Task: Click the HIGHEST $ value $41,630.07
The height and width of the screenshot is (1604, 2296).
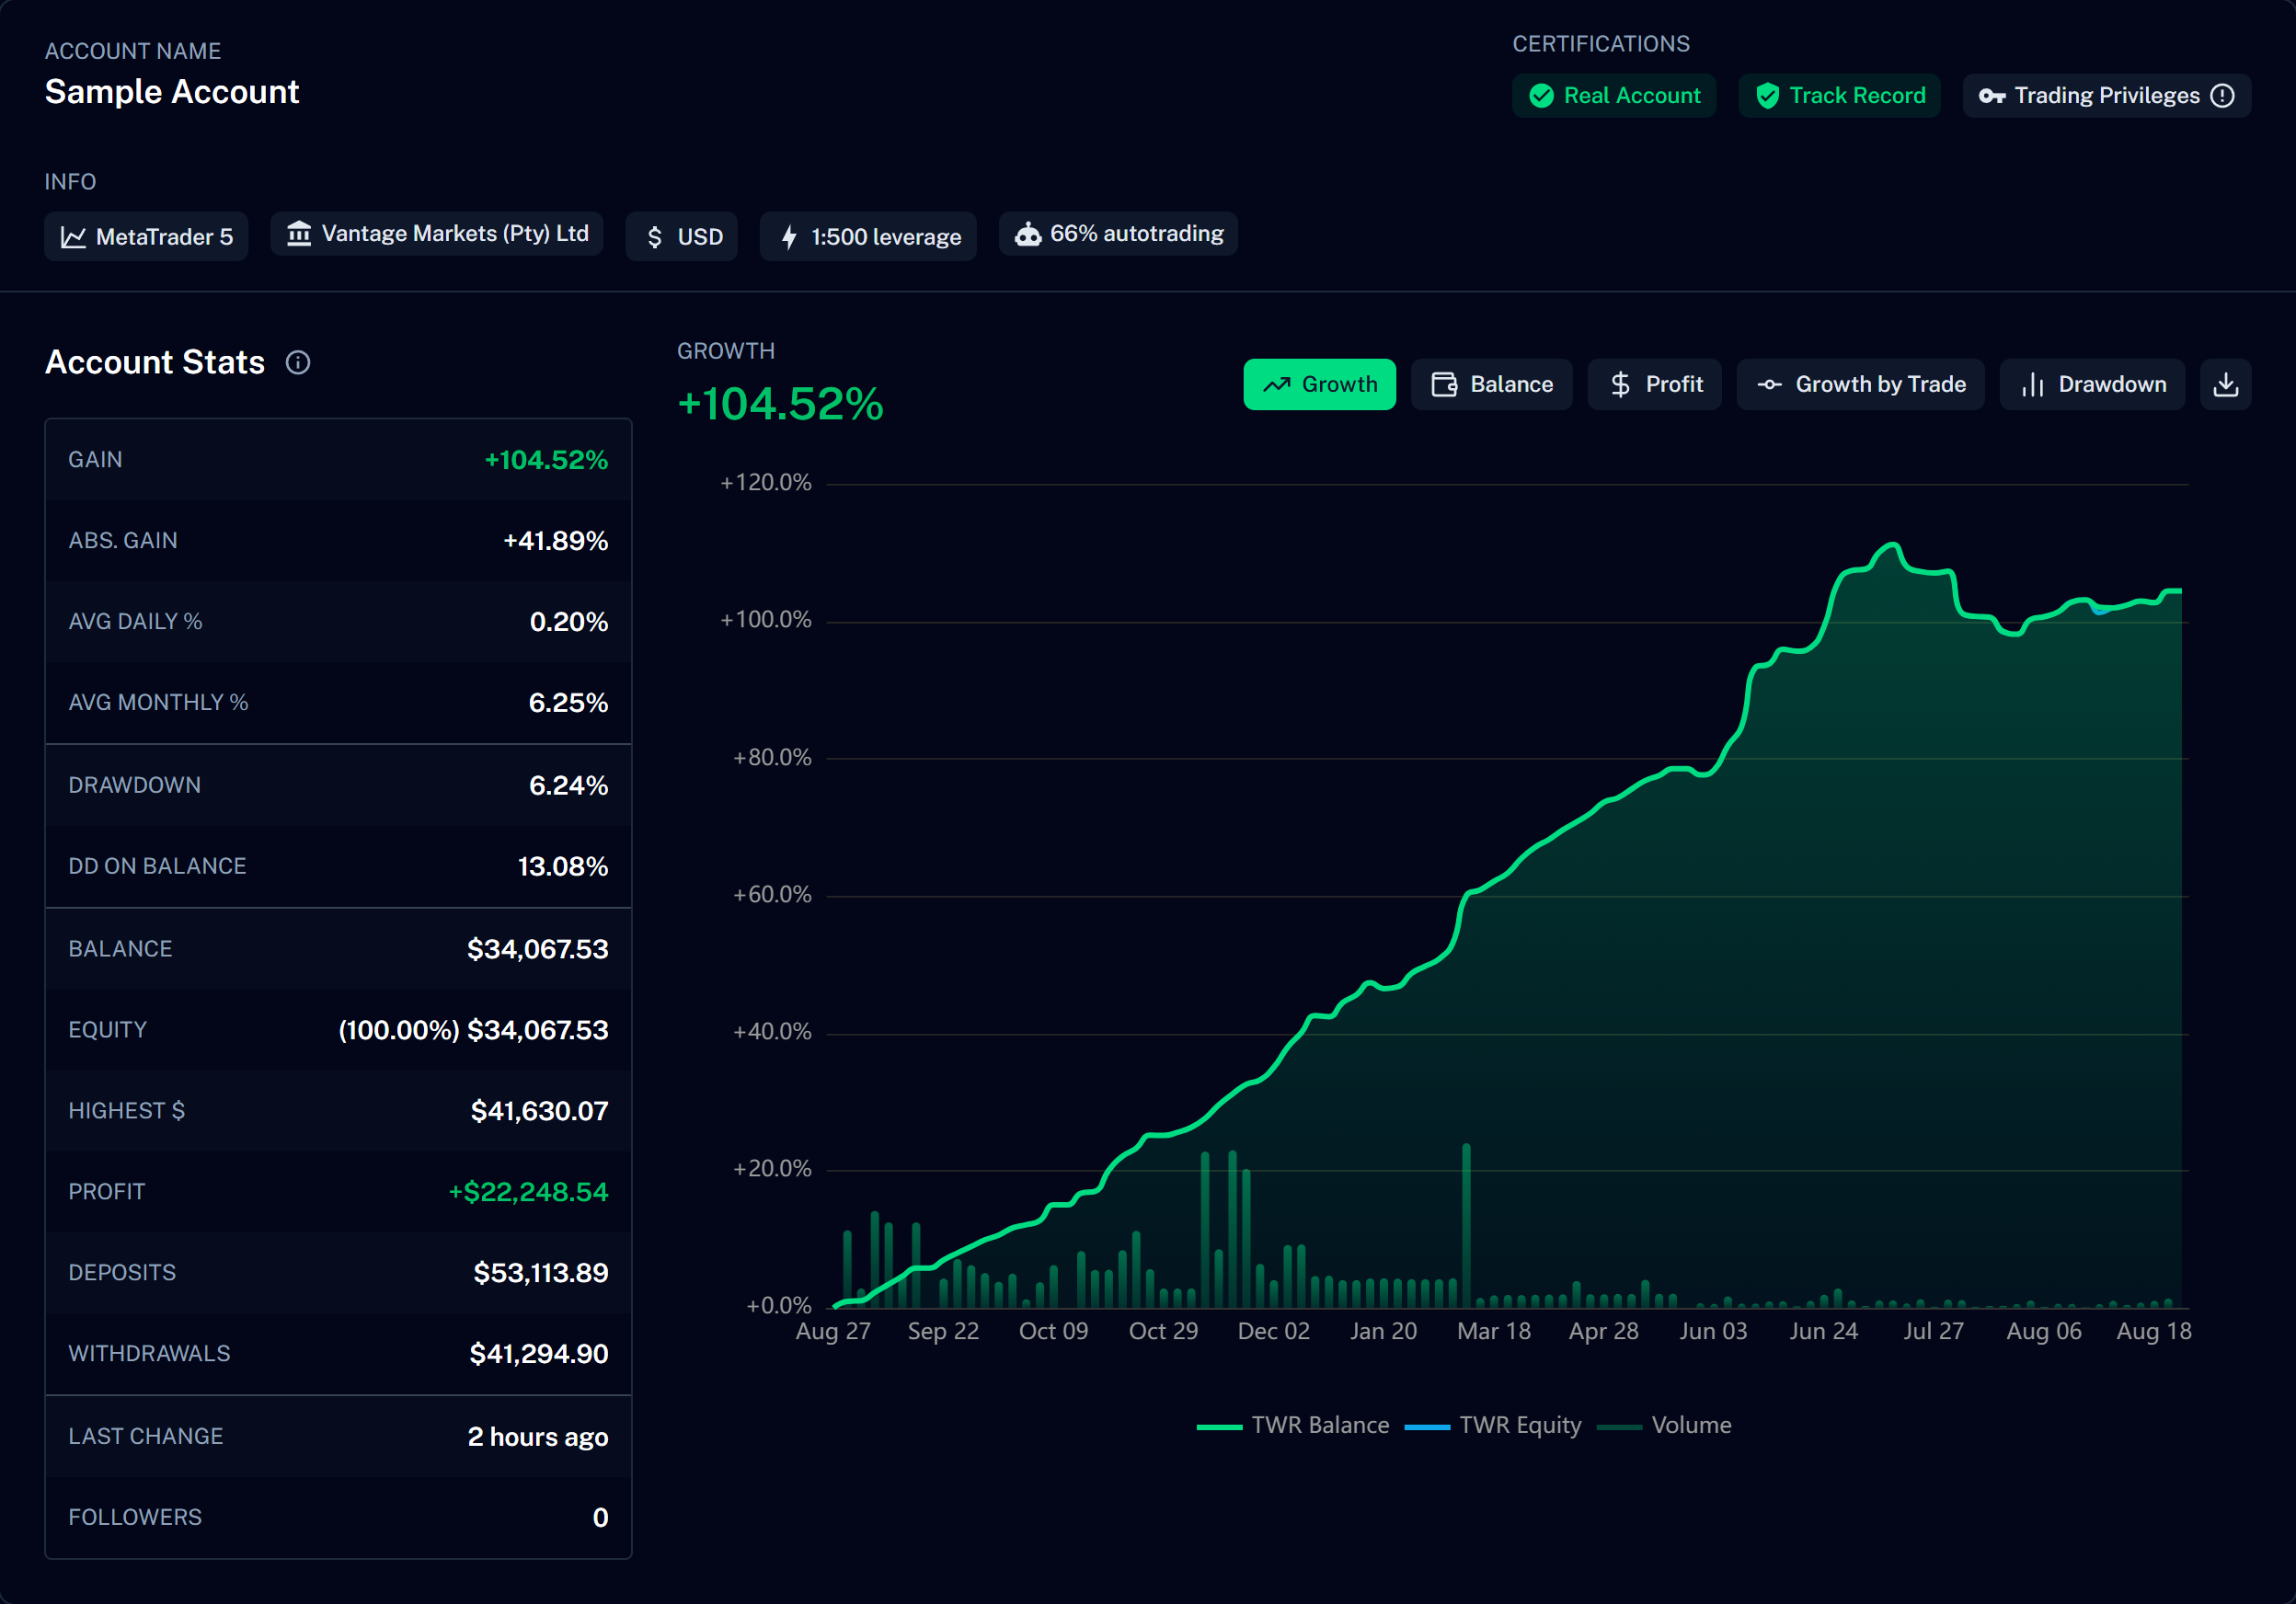Action: click(x=540, y=1111)
